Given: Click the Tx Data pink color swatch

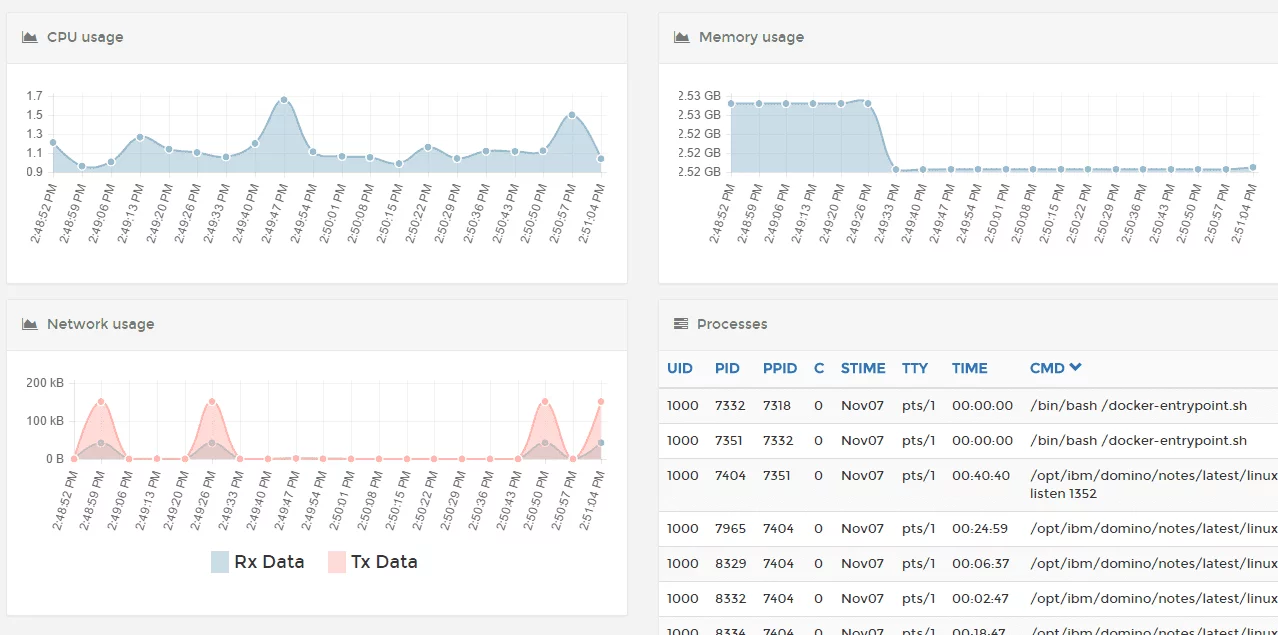Looking at the screenshot, I should click(336, 562).
